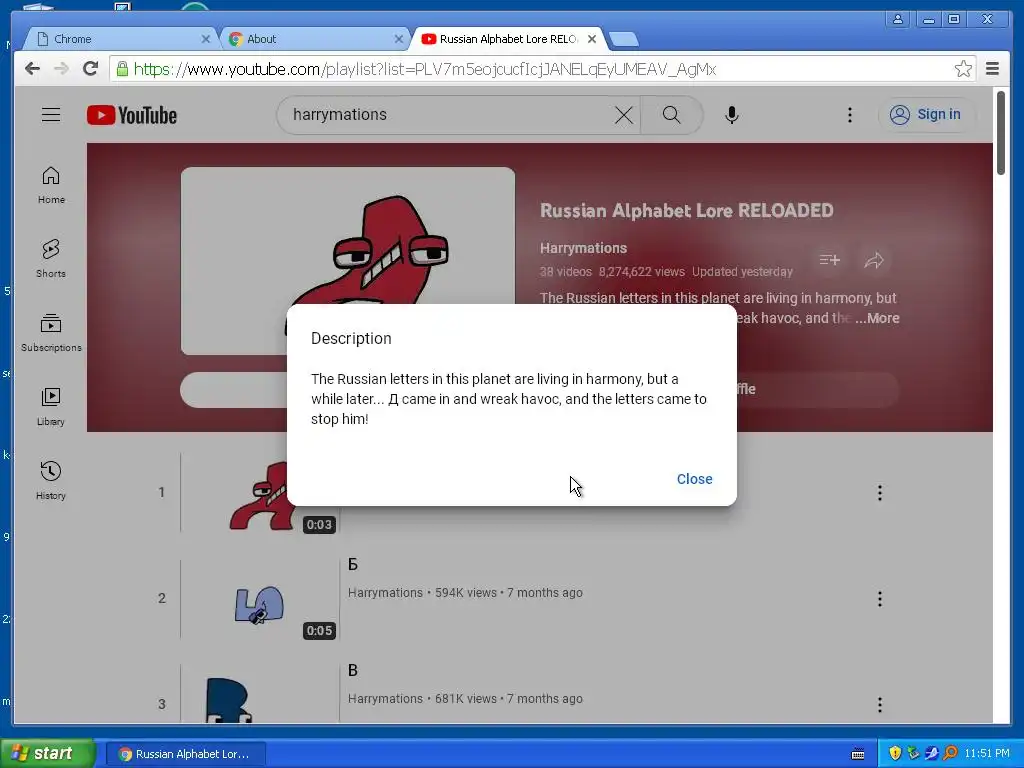Click Harrymations under video В
Image resolution: width=1024 pixels, height=768 pixels.
(385, 698)
